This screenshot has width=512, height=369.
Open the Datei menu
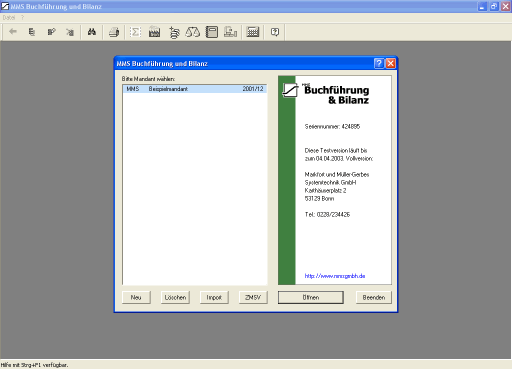tap(9, 18)
